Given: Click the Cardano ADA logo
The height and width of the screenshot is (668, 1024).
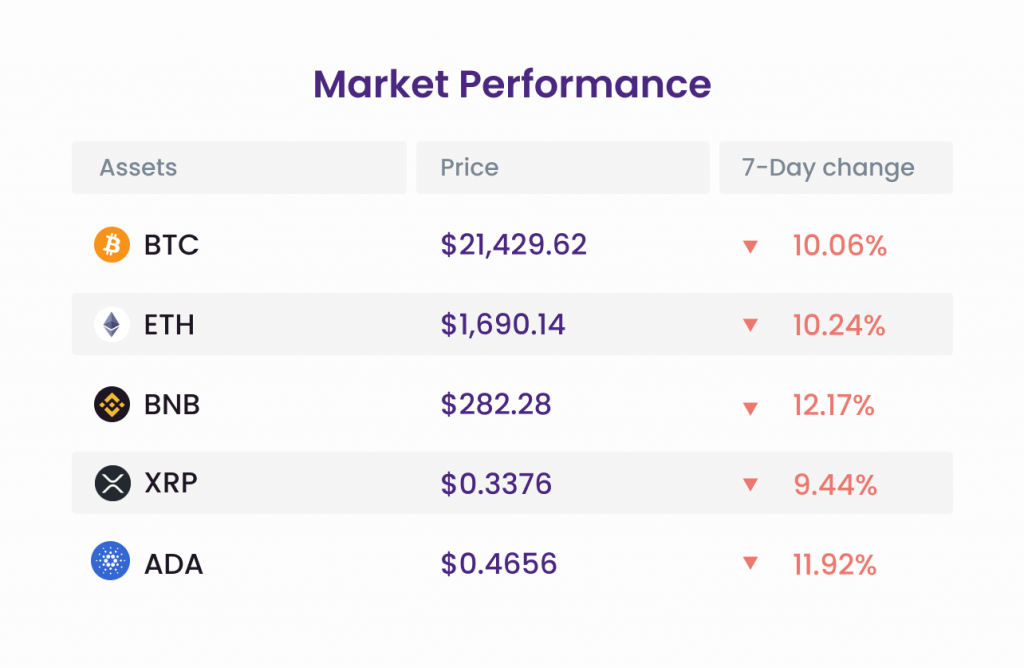Looking at the screenshot, I should point(110,561).
